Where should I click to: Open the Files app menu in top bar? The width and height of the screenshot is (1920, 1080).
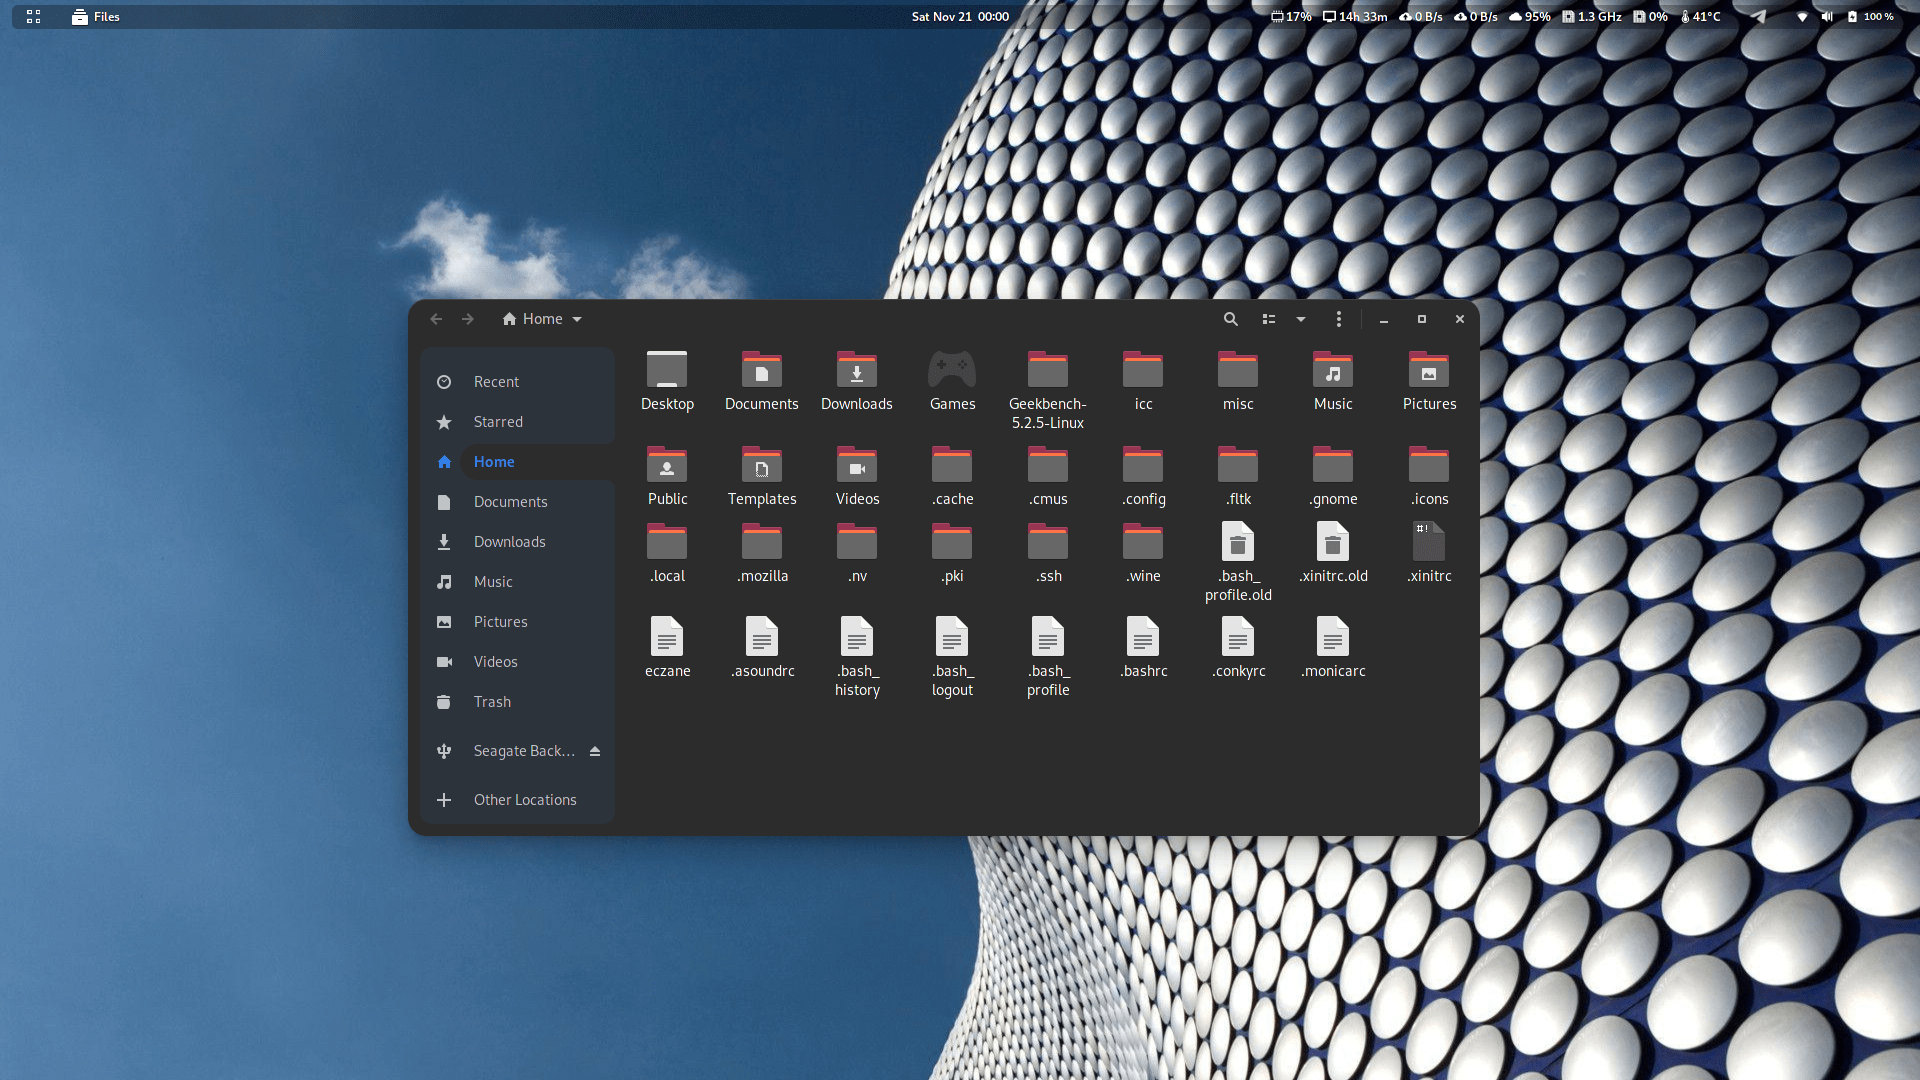pos(96,16)
